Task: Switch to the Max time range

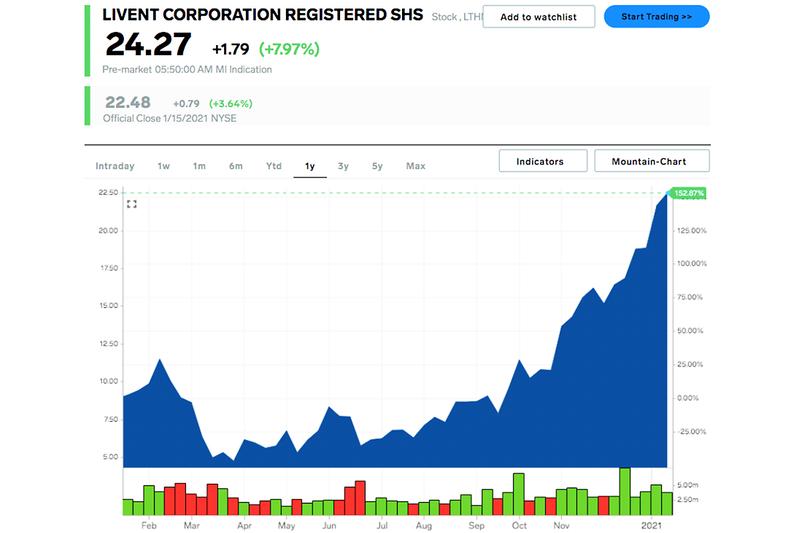Action: click(415, 166)
